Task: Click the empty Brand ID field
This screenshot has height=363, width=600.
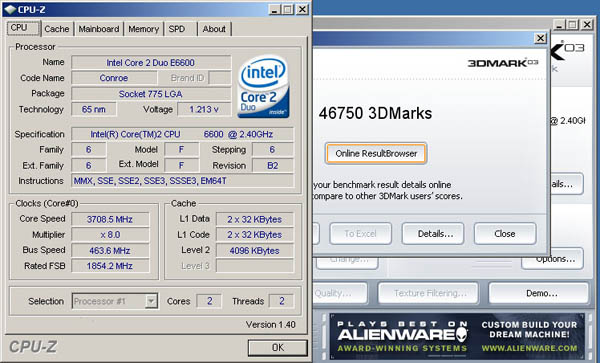Action: [x=220, y=78]
